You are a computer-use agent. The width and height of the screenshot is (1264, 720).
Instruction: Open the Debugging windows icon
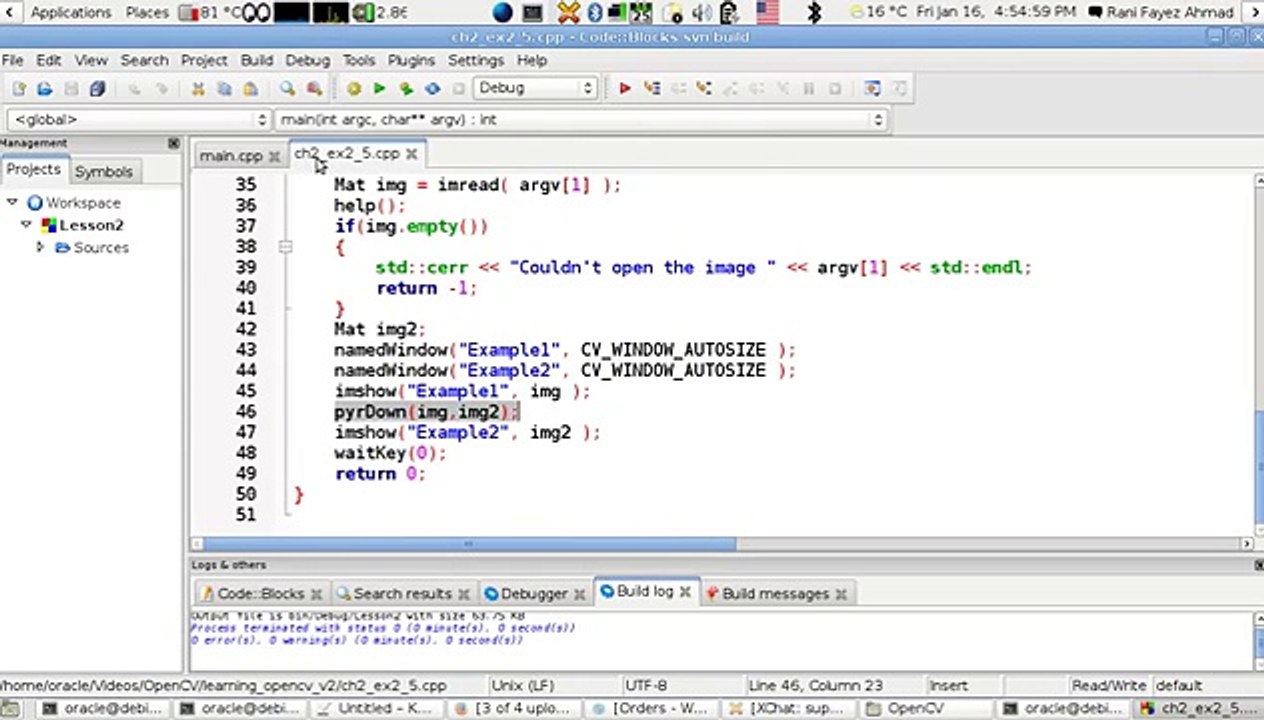tap(872, 88)
